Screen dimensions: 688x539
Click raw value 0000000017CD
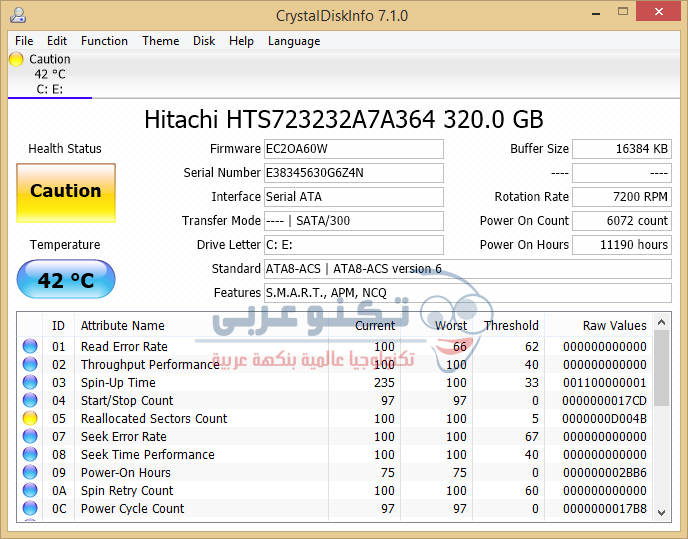[x=604, y=401]
